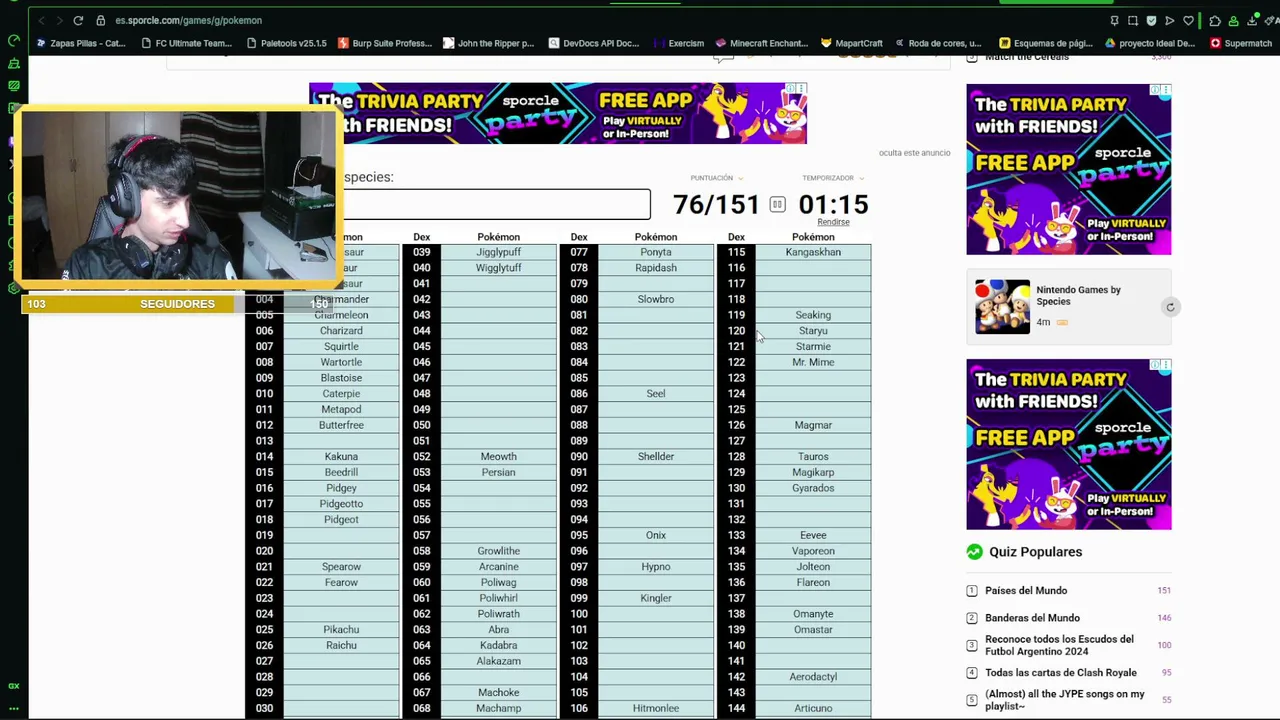Open the Paises del Mundo quiz

pos(1026,591)
